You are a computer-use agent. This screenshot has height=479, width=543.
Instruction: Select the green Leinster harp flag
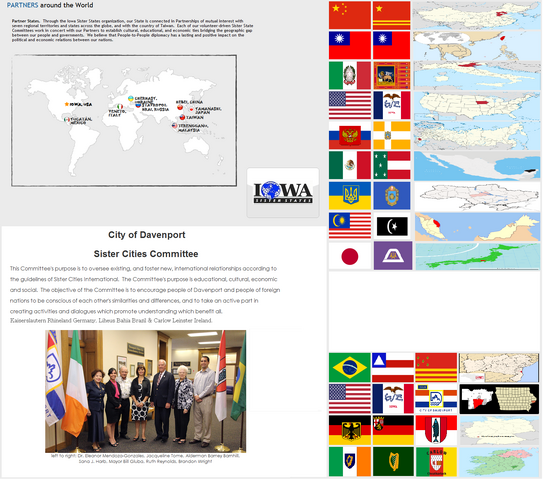click(x=393, y=461)
